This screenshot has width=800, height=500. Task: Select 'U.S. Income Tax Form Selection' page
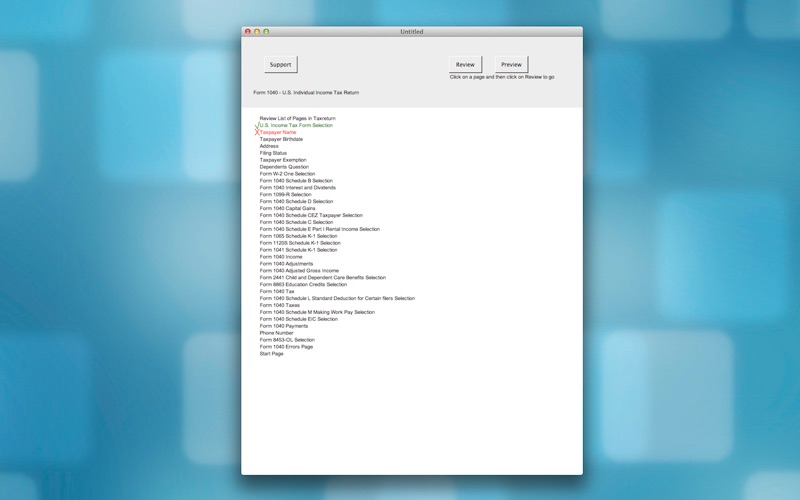[x=296, y=126]
